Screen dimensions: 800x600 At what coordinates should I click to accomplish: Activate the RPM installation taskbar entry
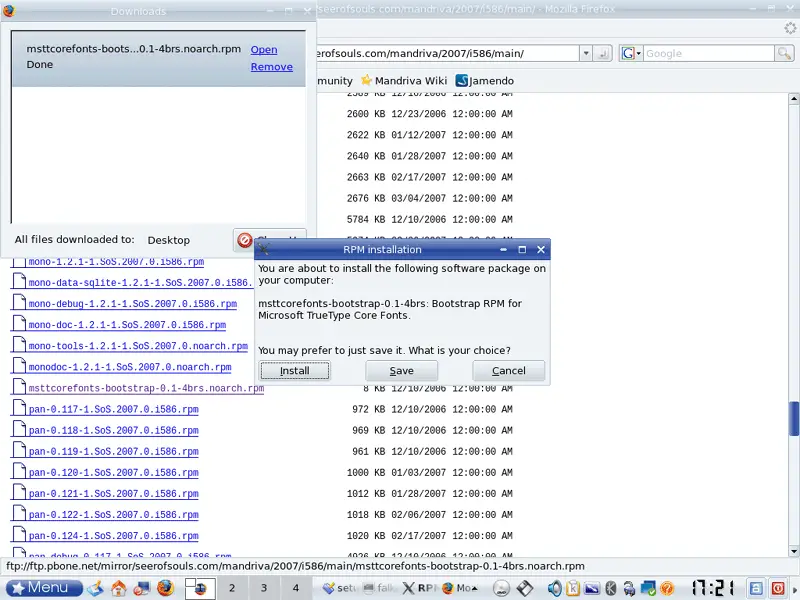click(x=419, y=588)
